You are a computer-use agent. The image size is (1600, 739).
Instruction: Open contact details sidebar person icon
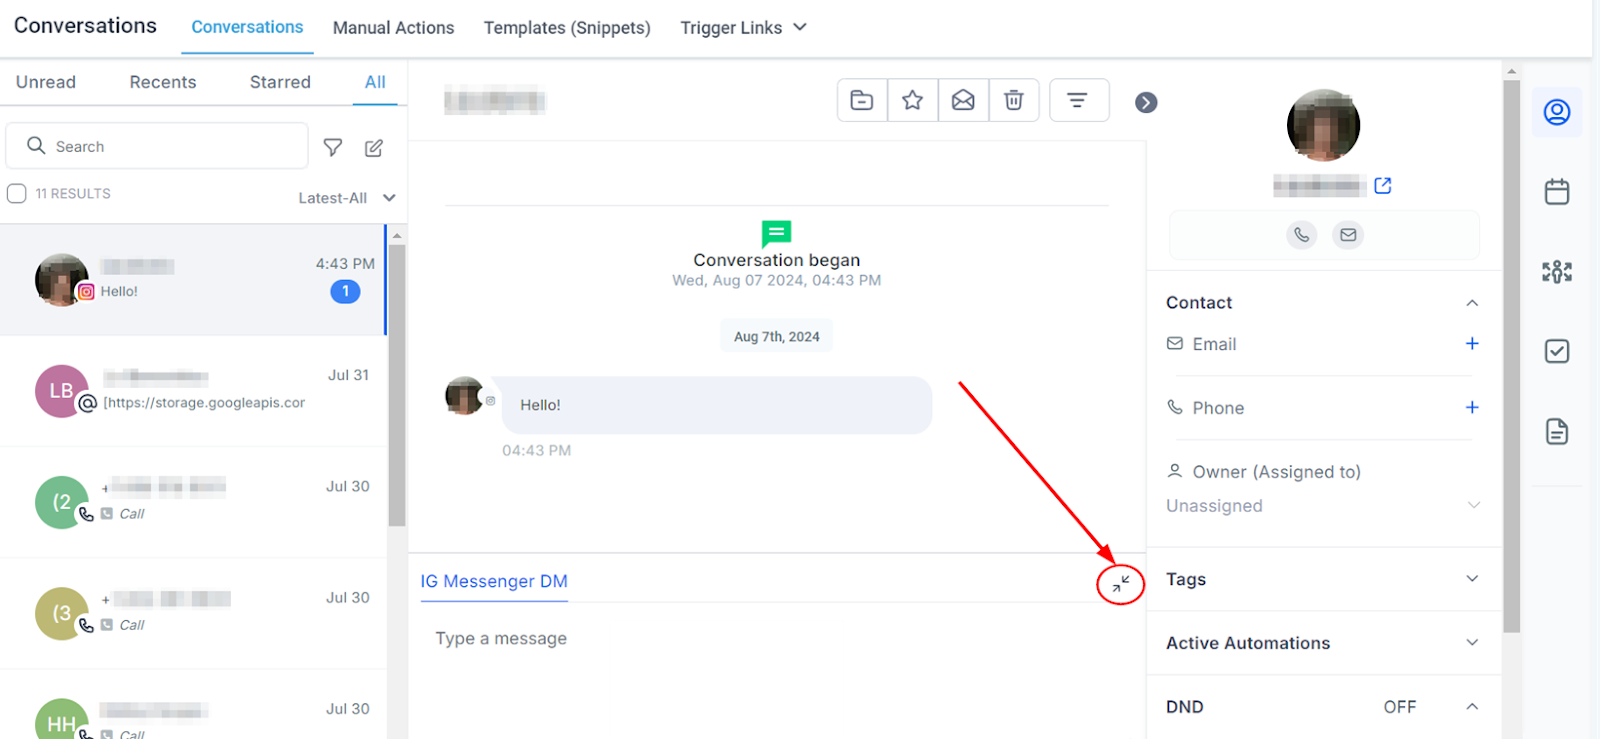click(1557, 112)
